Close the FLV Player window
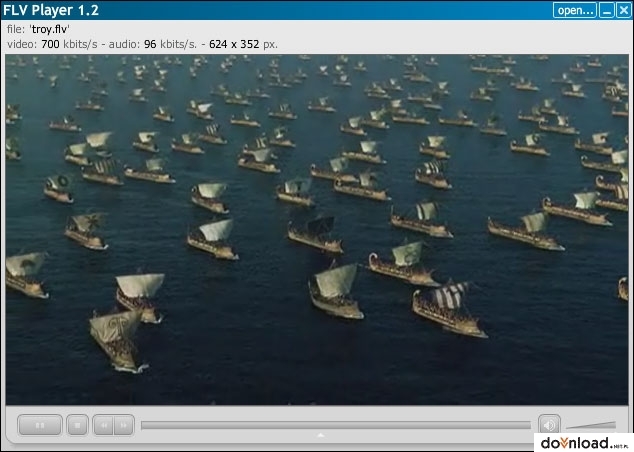Viewport: 634px width, 452px height. tap(623, 10)
